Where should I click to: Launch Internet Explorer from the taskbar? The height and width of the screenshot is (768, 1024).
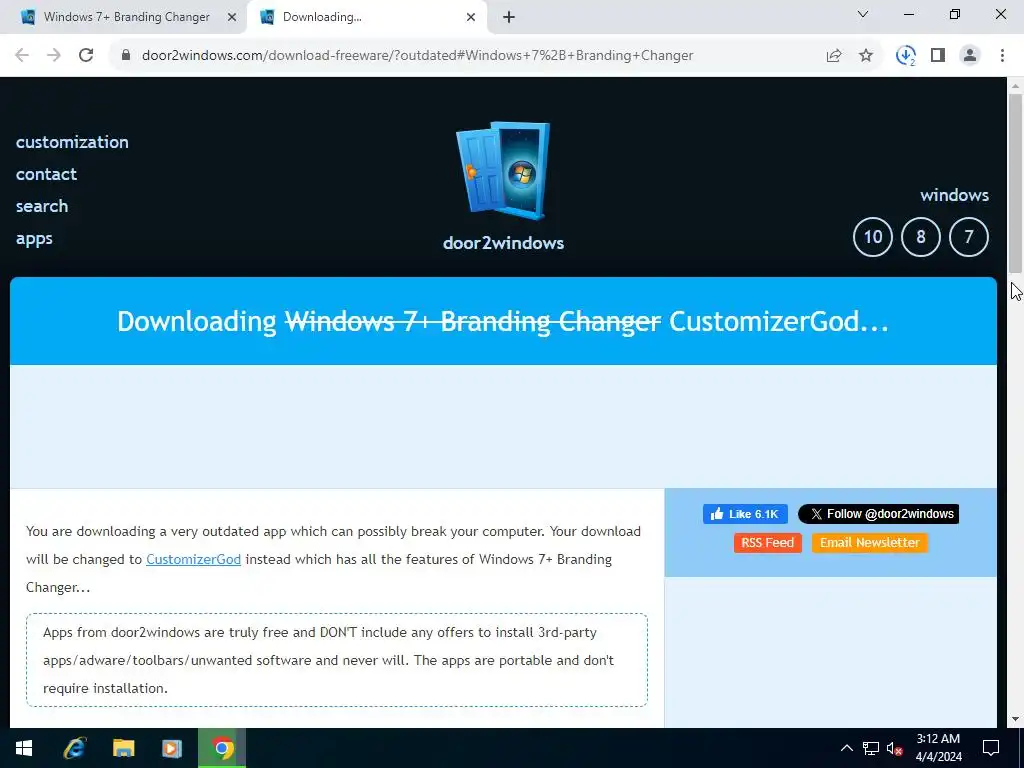74,748
